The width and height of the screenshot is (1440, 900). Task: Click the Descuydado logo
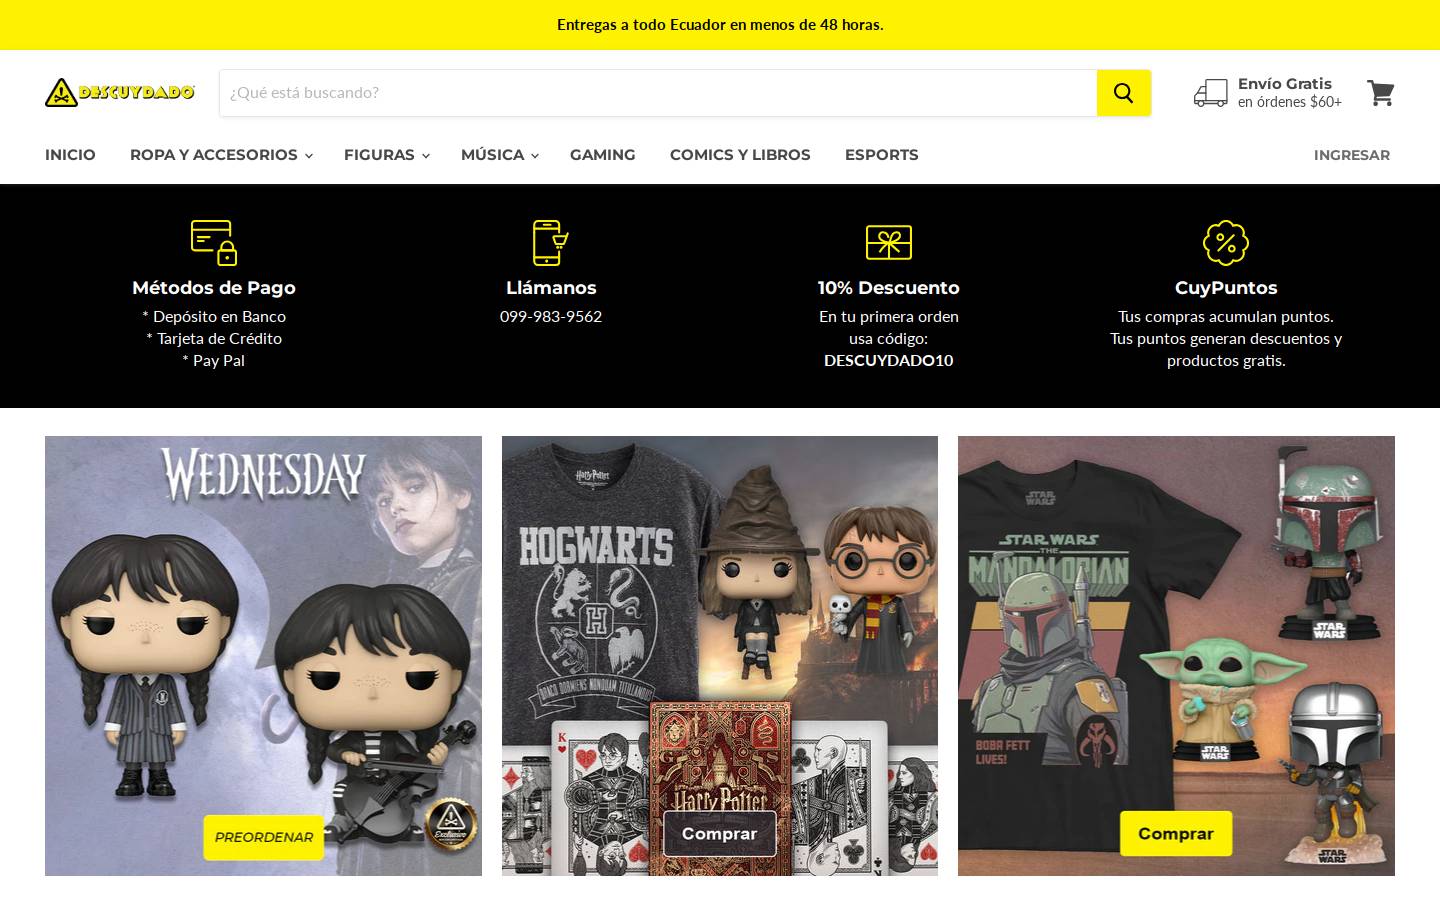(x=120, y=92)
